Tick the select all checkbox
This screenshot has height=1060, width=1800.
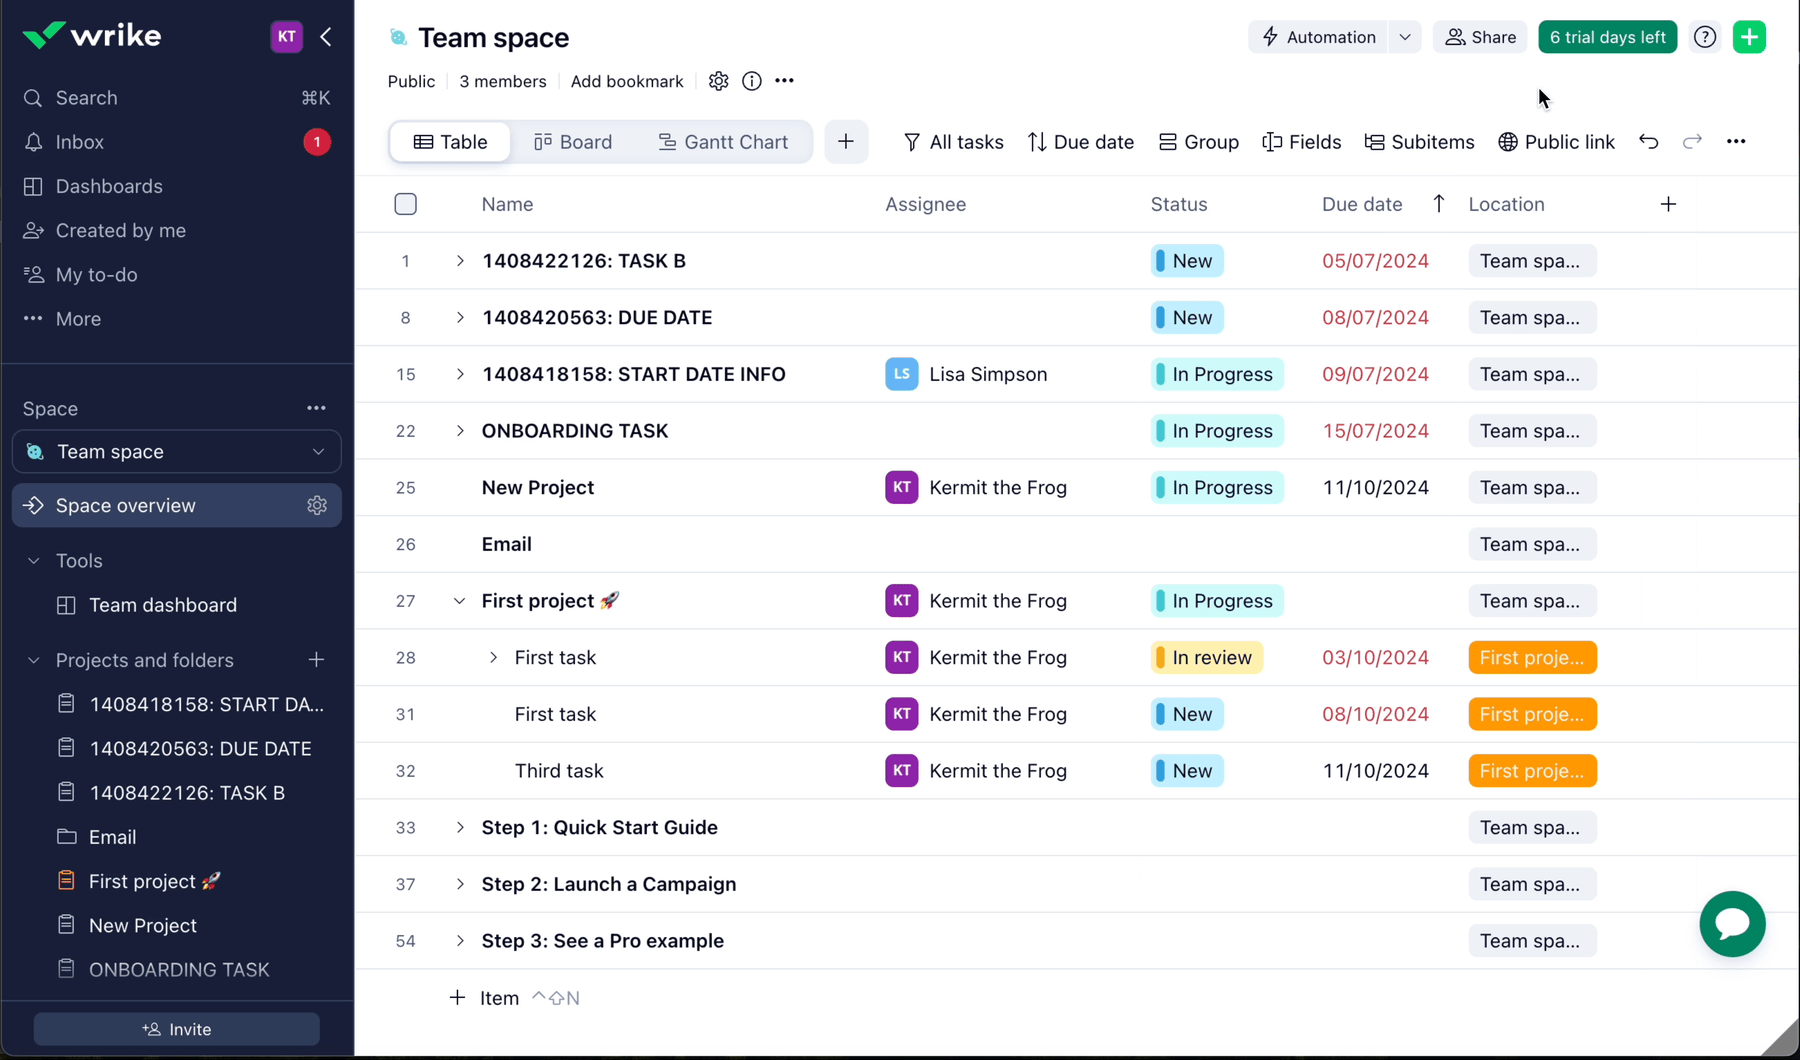[x=405, y=204]
